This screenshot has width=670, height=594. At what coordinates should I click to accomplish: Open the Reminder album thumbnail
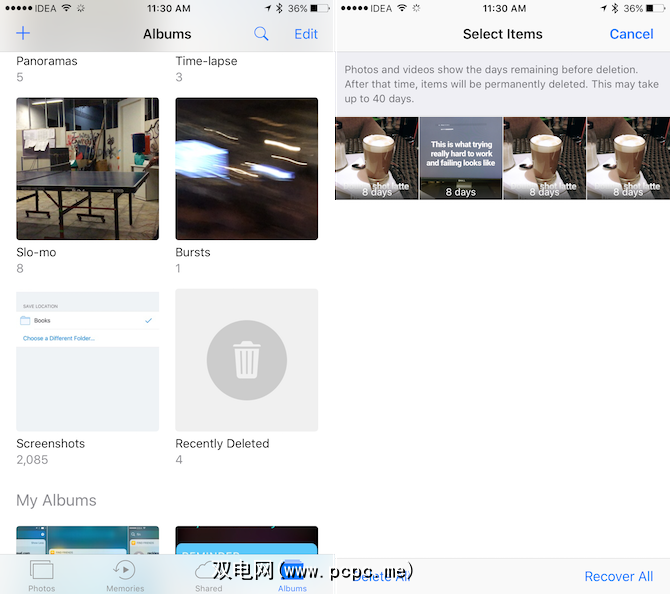coord(247,540)
